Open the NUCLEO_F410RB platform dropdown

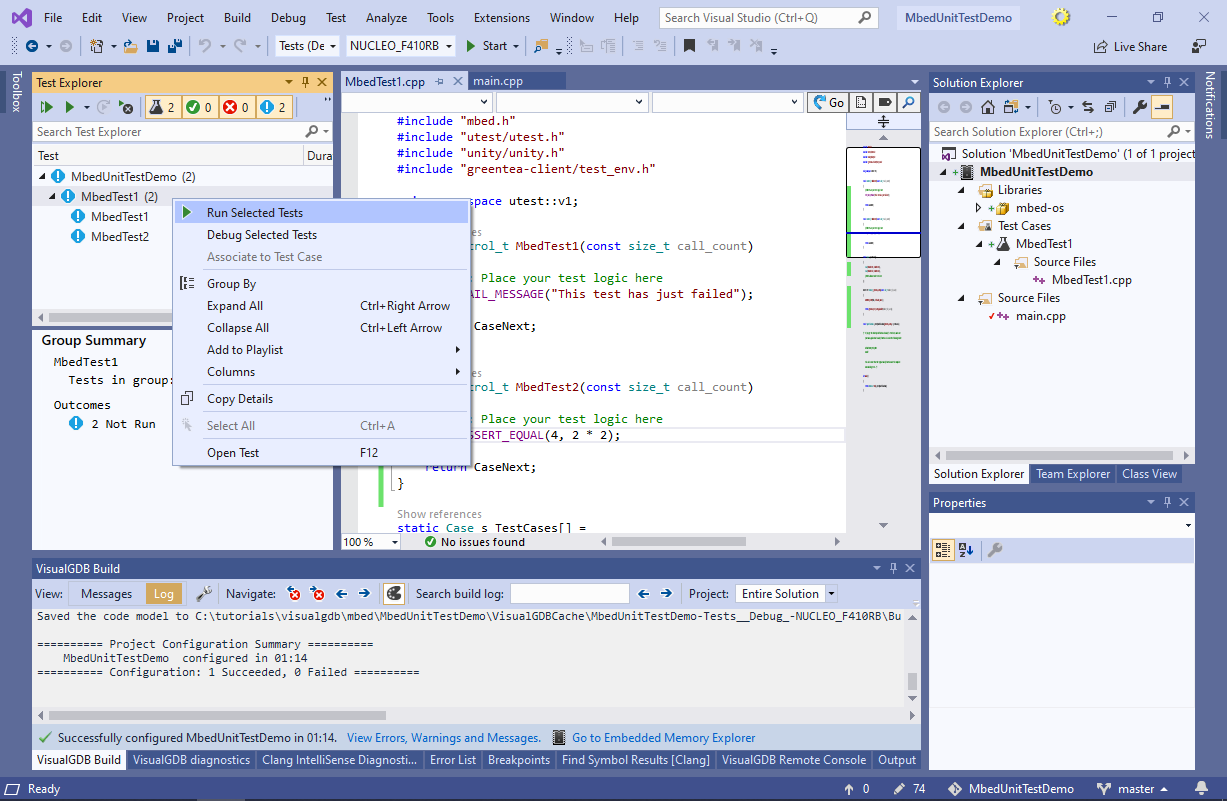click(400, 46)
